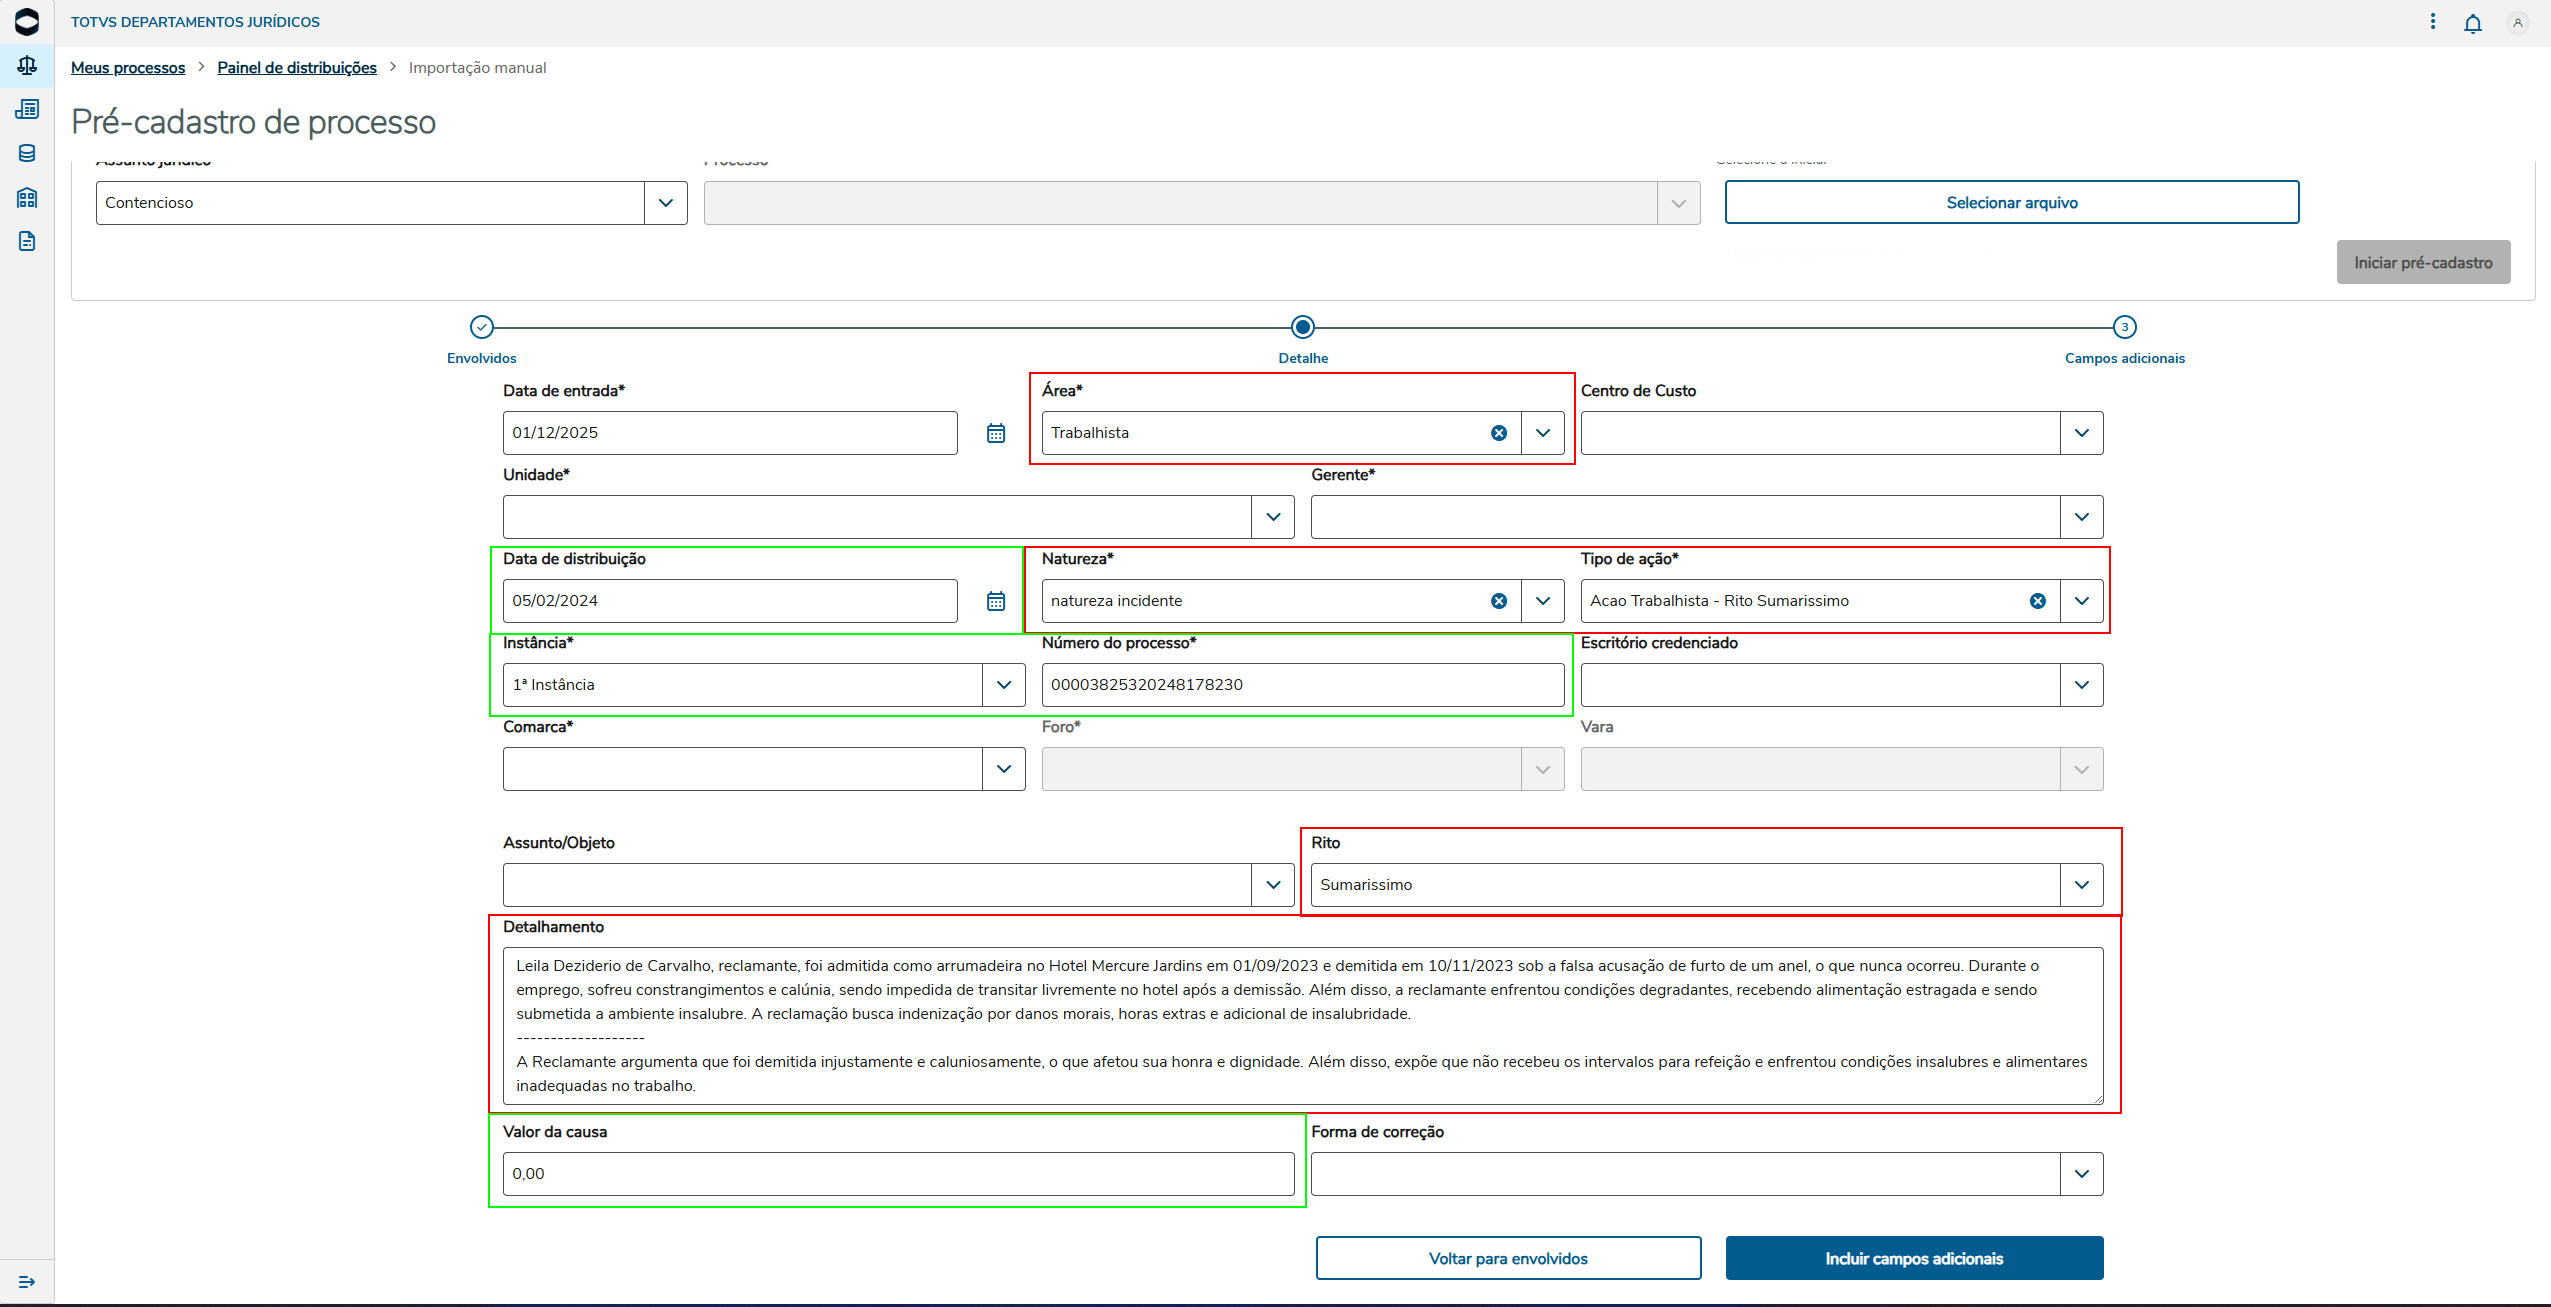Click the Valor da causa field
Screen dimensions: 2551x1307
point(897,1174)
